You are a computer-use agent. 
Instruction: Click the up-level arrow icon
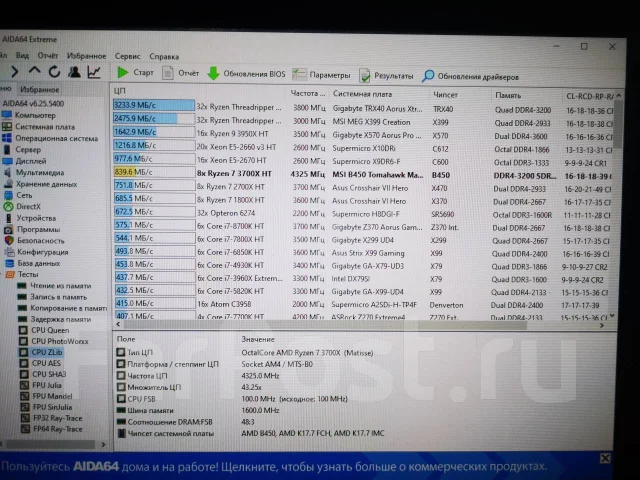click(34, 71)
